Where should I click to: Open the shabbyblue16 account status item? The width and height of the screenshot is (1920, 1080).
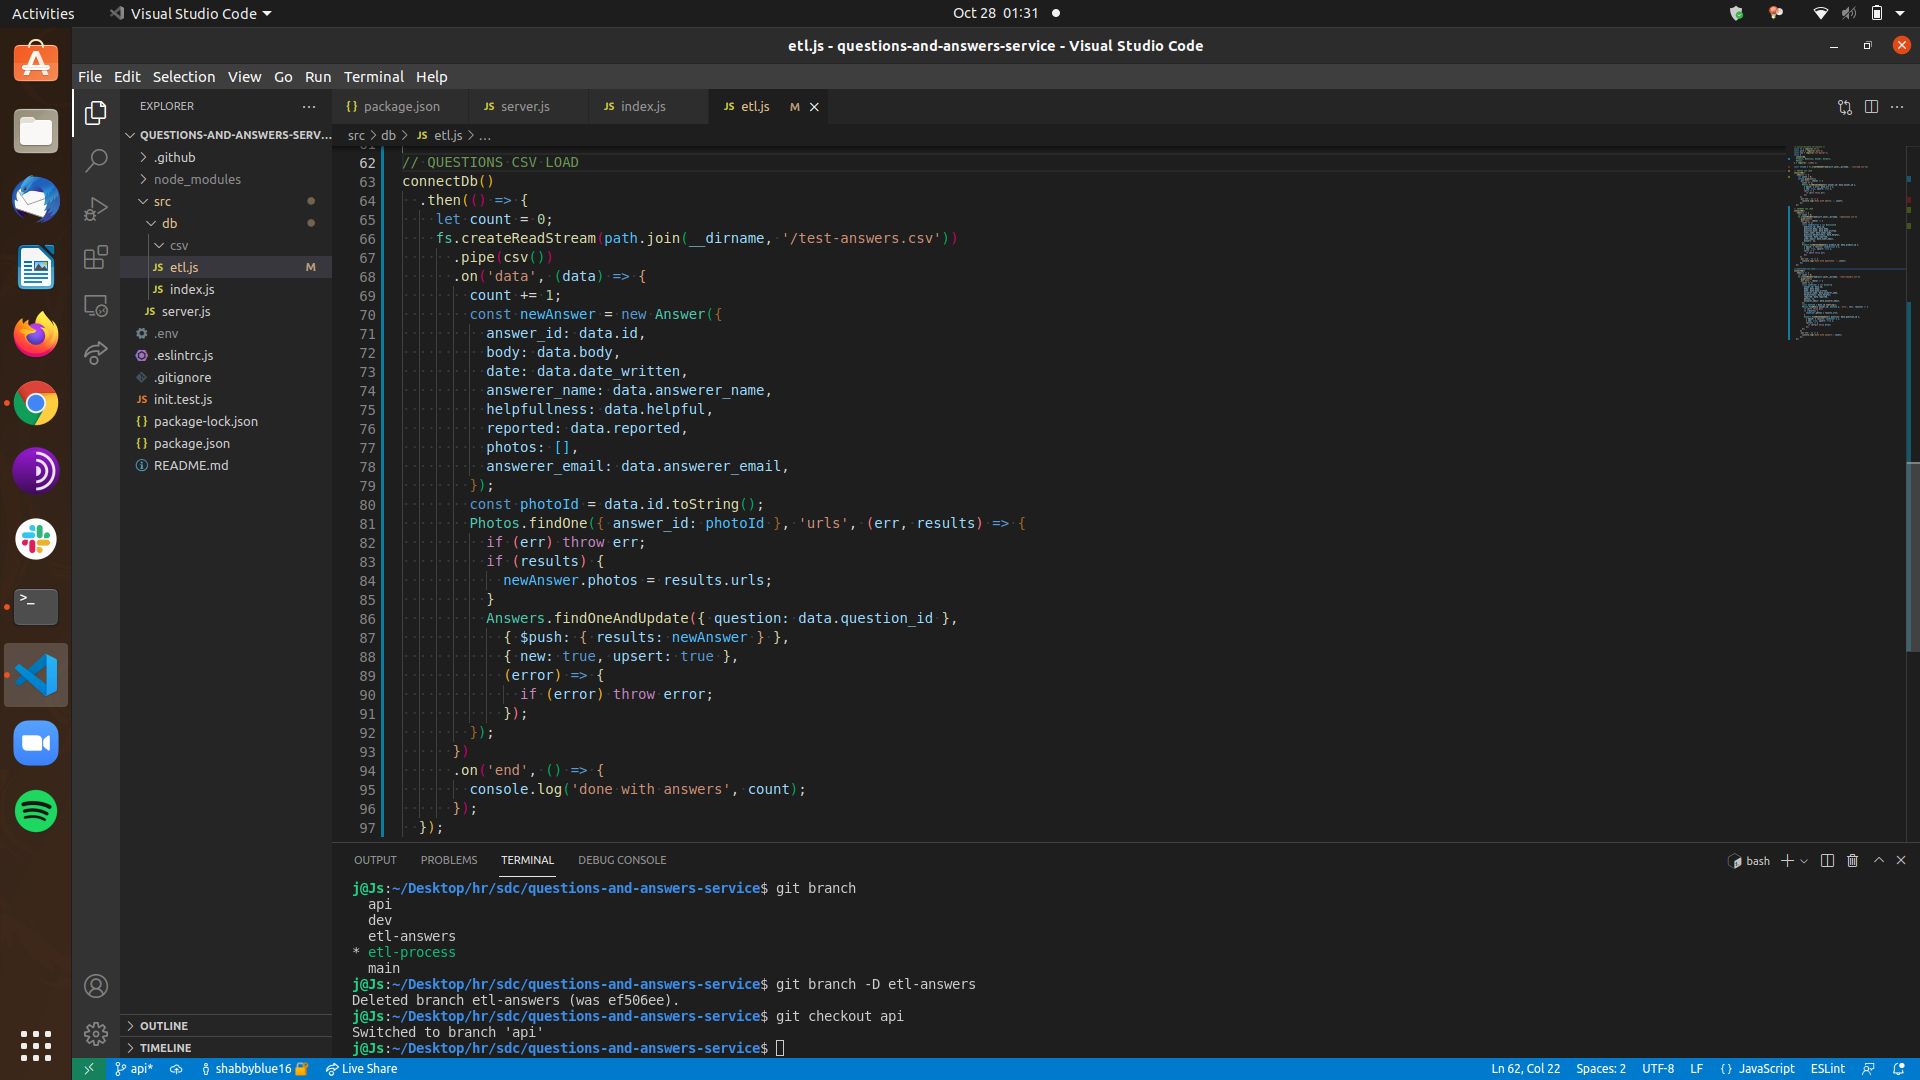(254, 1069)
